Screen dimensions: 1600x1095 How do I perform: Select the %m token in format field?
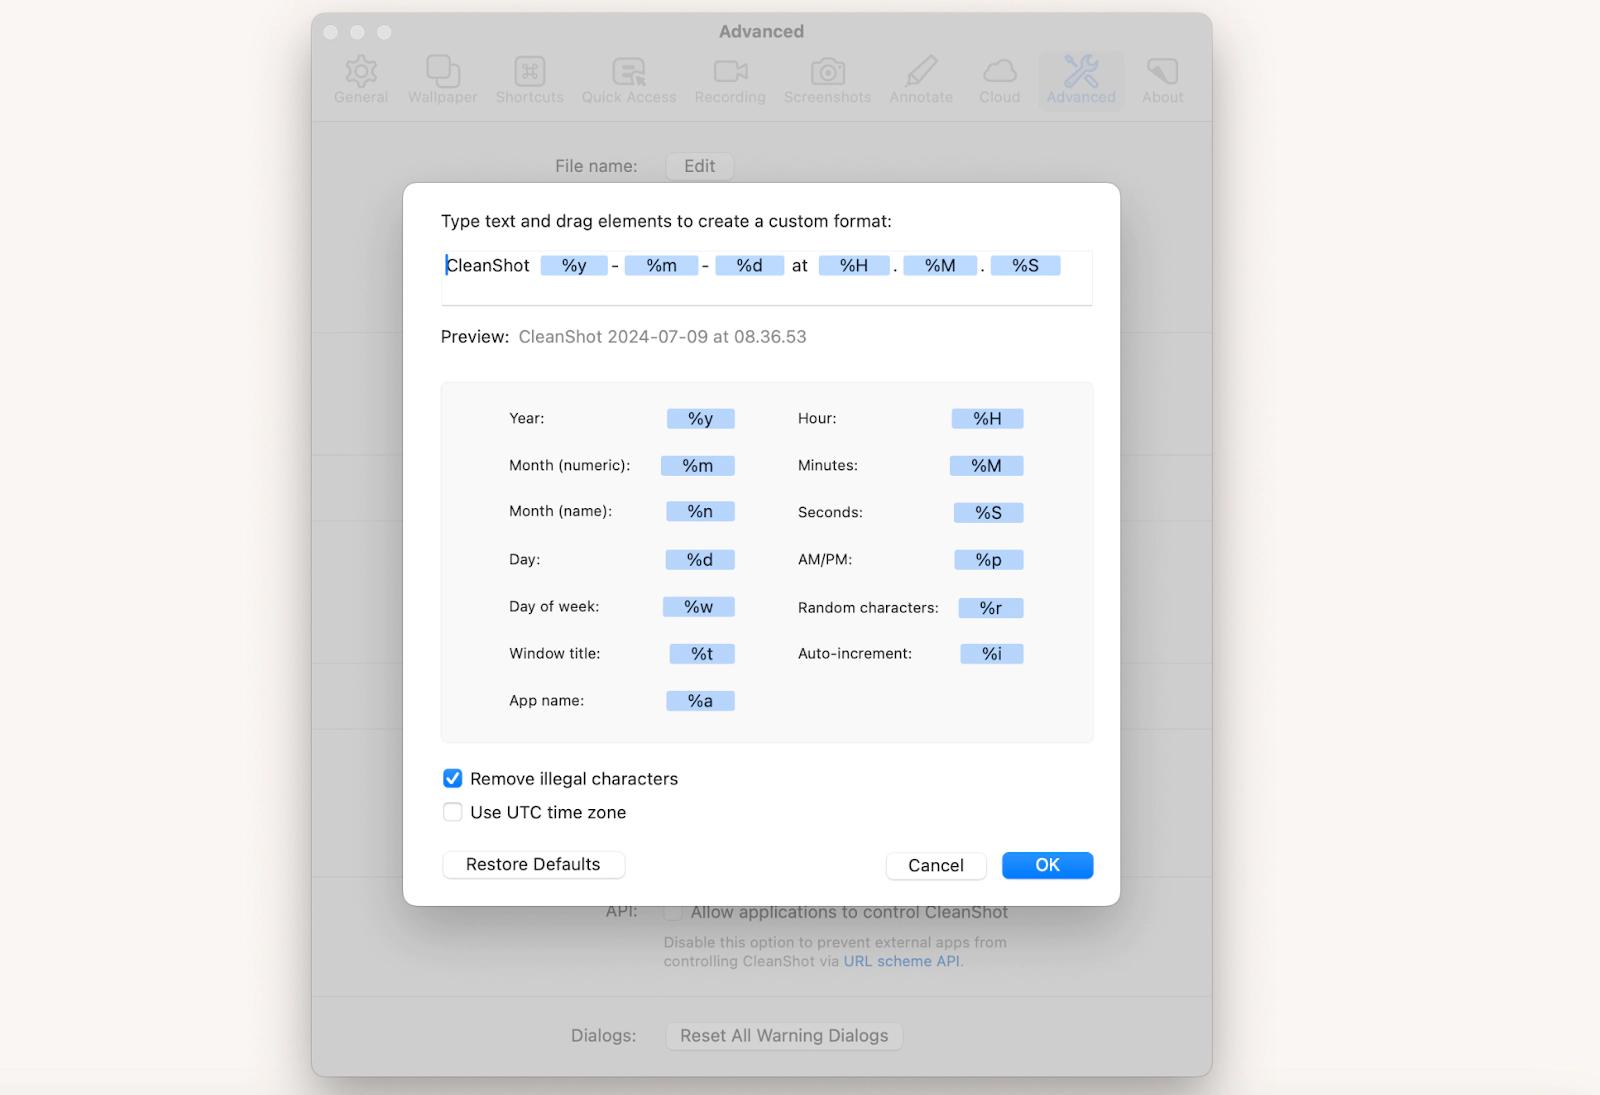coord(661,265)
